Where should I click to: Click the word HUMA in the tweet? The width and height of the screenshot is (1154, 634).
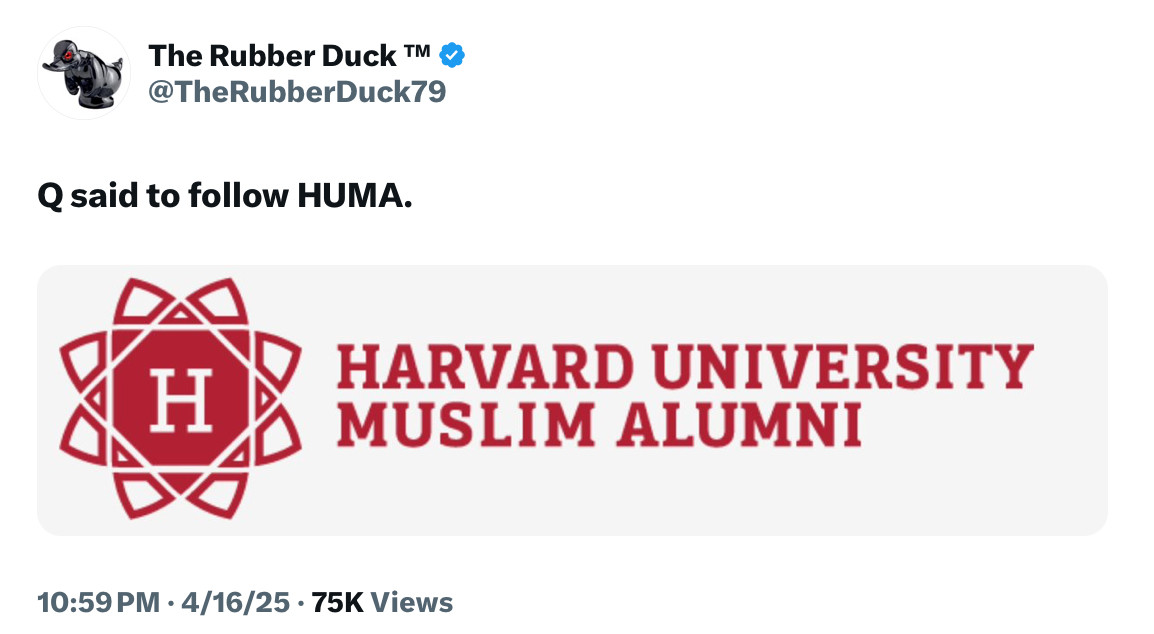[353, 196]
